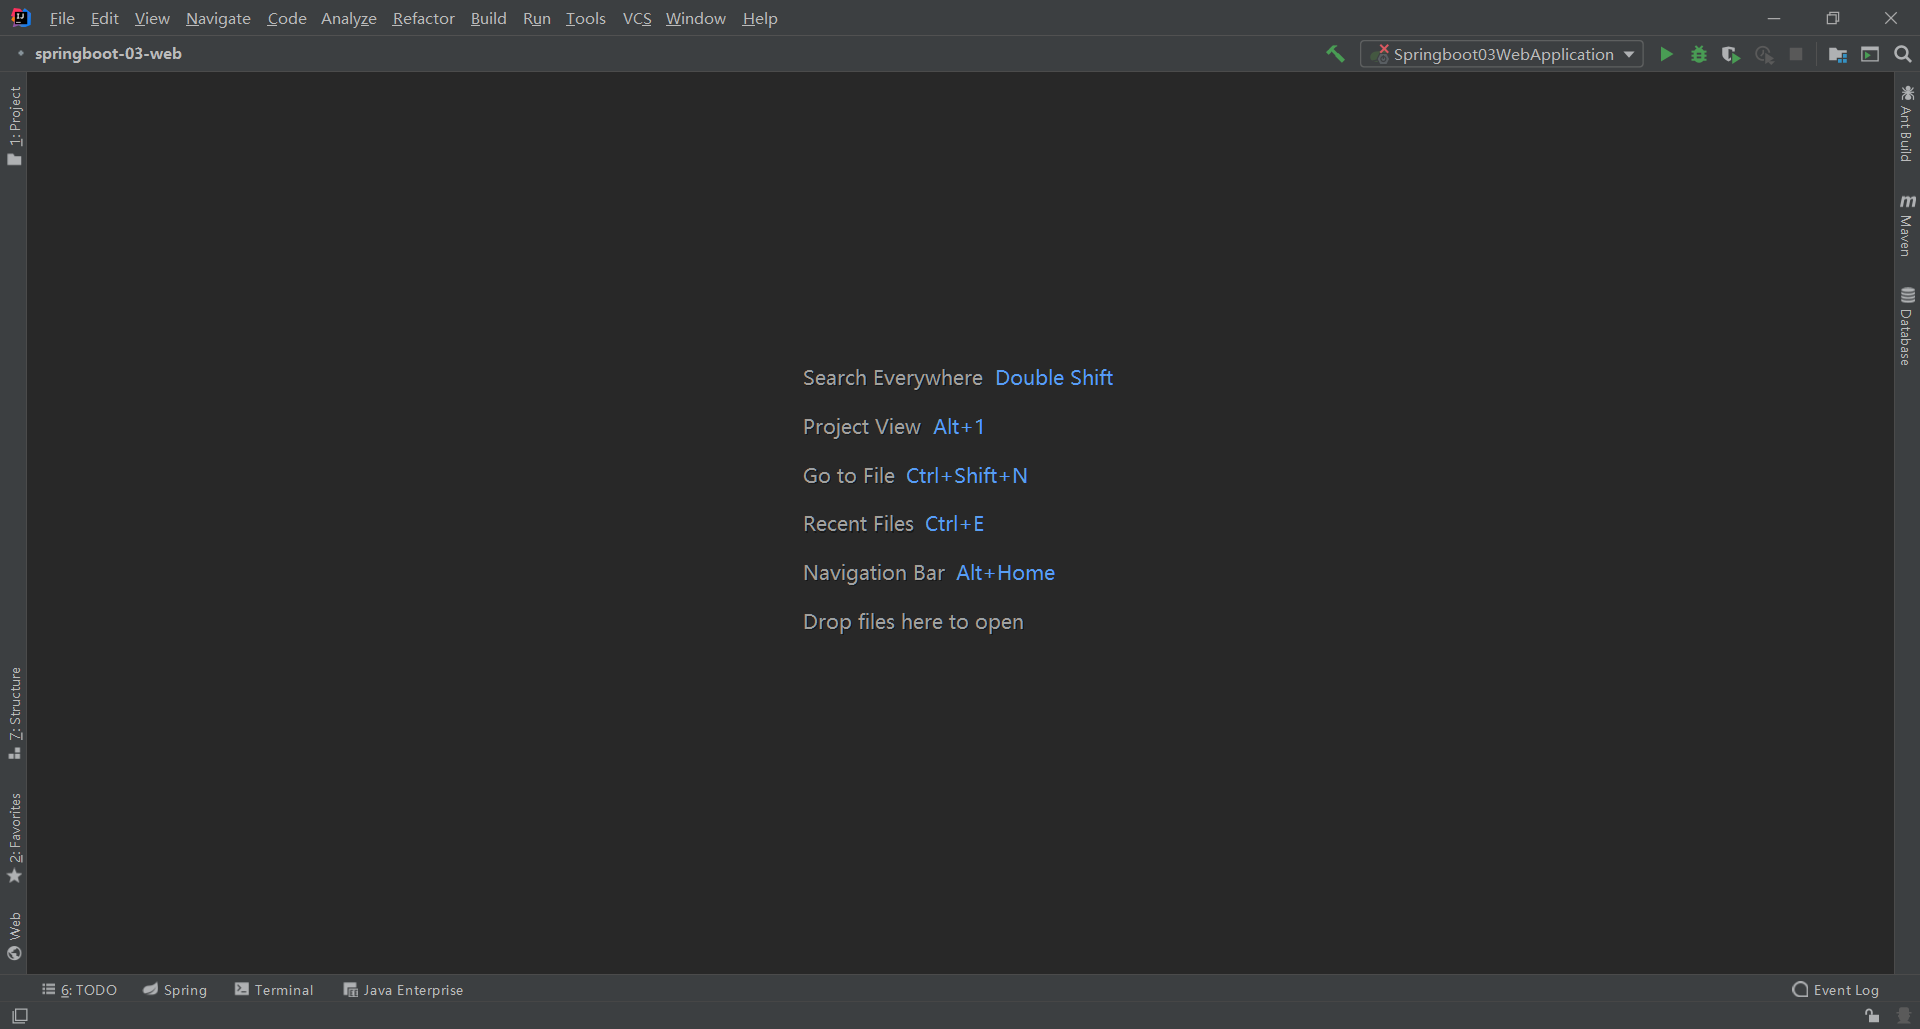The width and height of the screenshot is (1920, 1029).
Task: Open the Refactor menu
Action: pos(423,18)
